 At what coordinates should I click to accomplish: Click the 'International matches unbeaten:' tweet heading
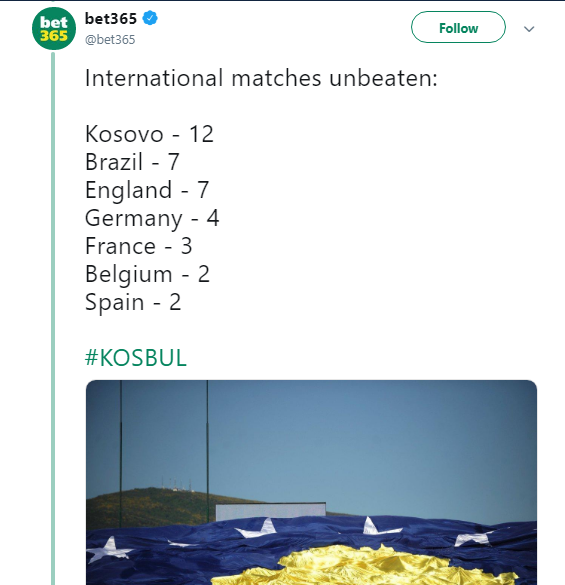coord(261,78)
